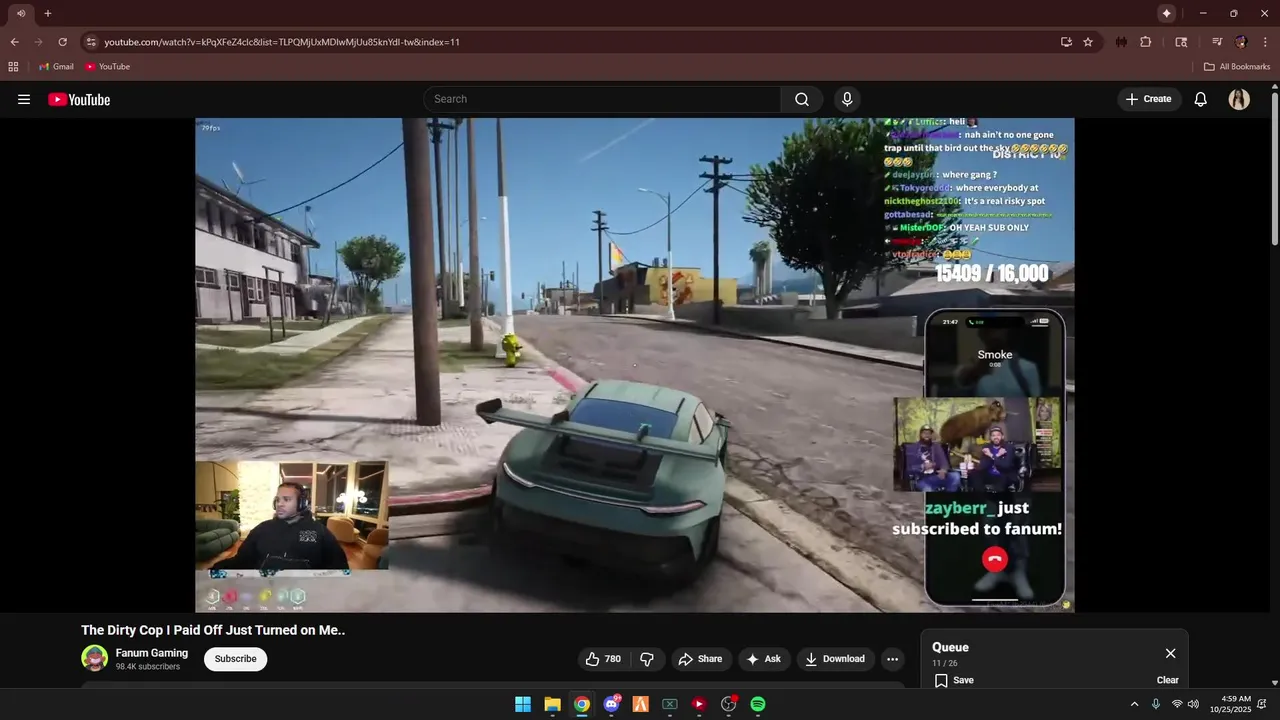Dislike this video
The image size is (1280, 720).
click(647, 659)
